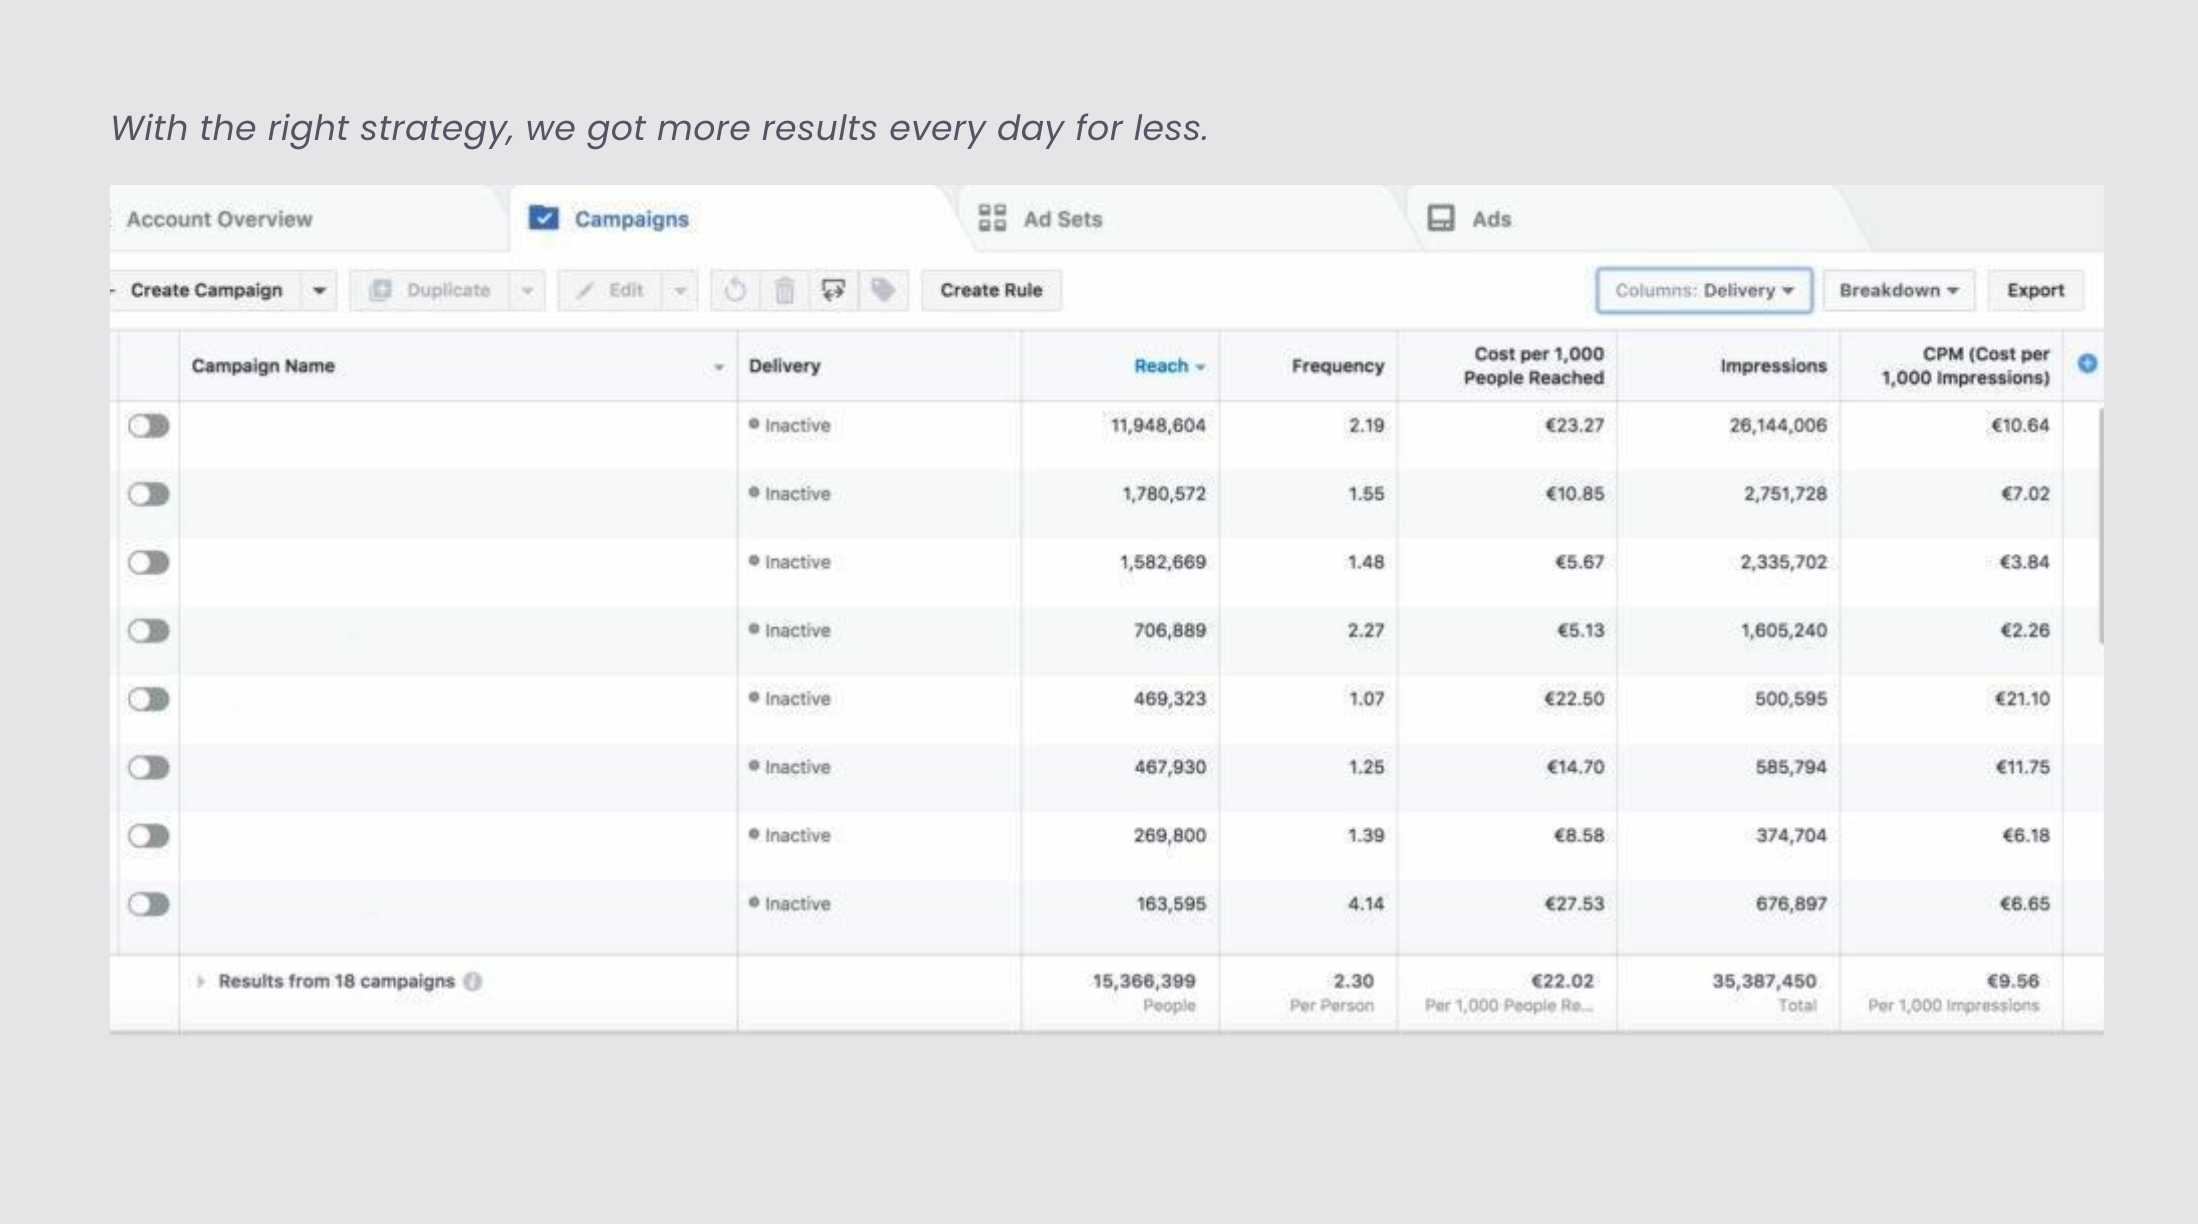Click the Campaign Name column header
The image size is (2198, 1224).
(263, 366)
